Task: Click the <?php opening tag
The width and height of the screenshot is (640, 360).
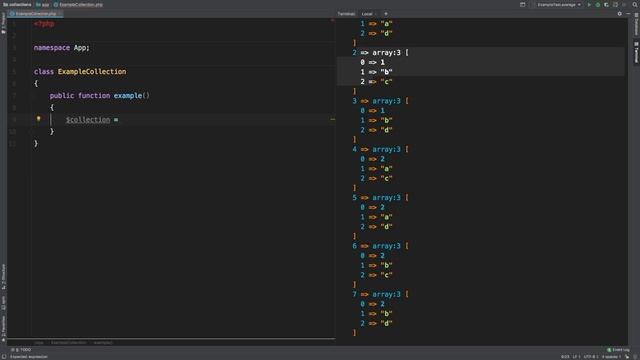Action: point(44,24)
